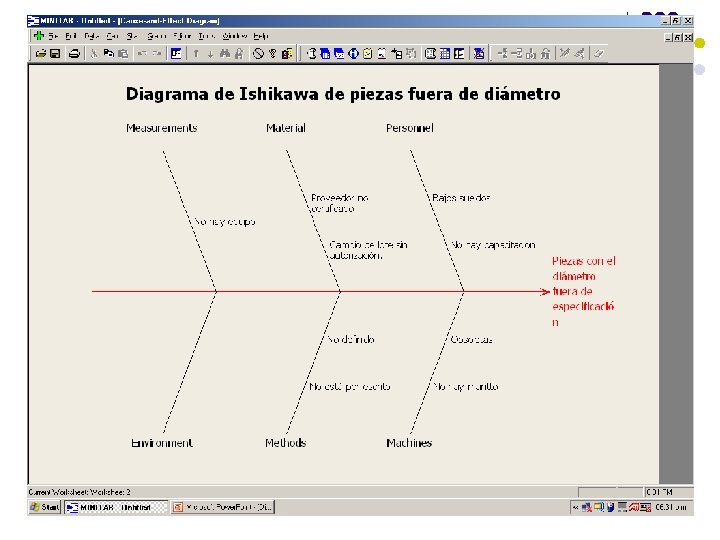Open the File menu

pos(53,36)
